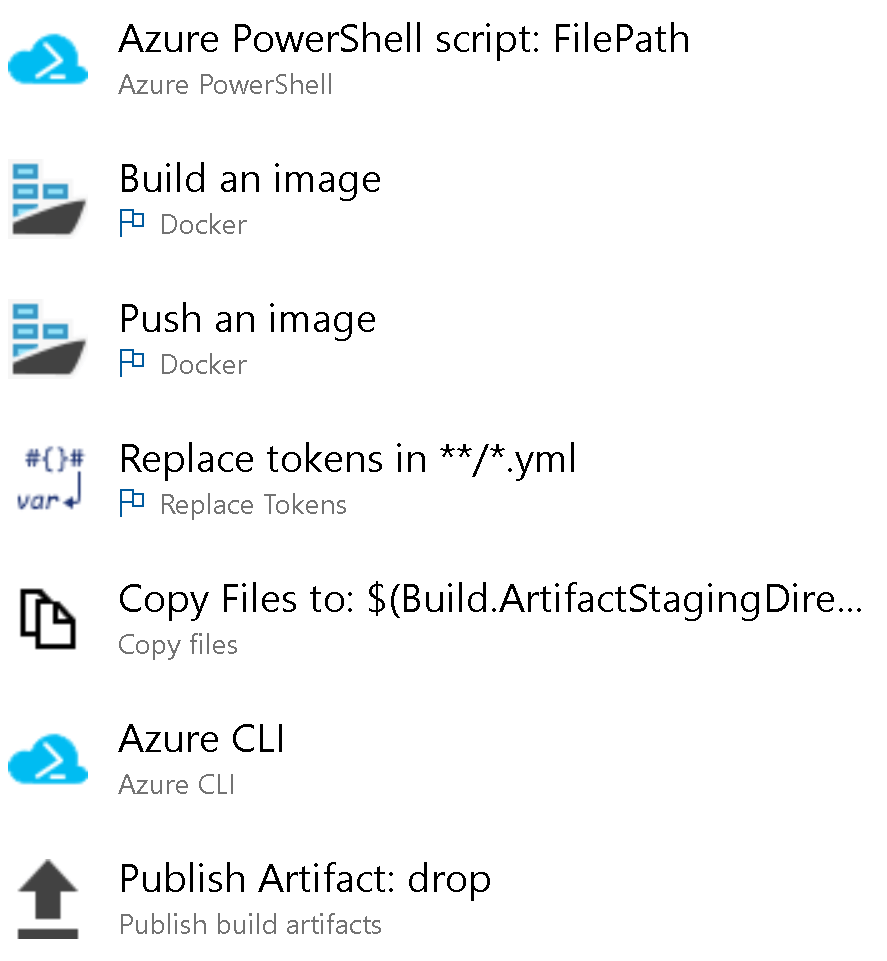
Task: Click the Azure PowerShell cloud icon
Action: pos(47,62)
